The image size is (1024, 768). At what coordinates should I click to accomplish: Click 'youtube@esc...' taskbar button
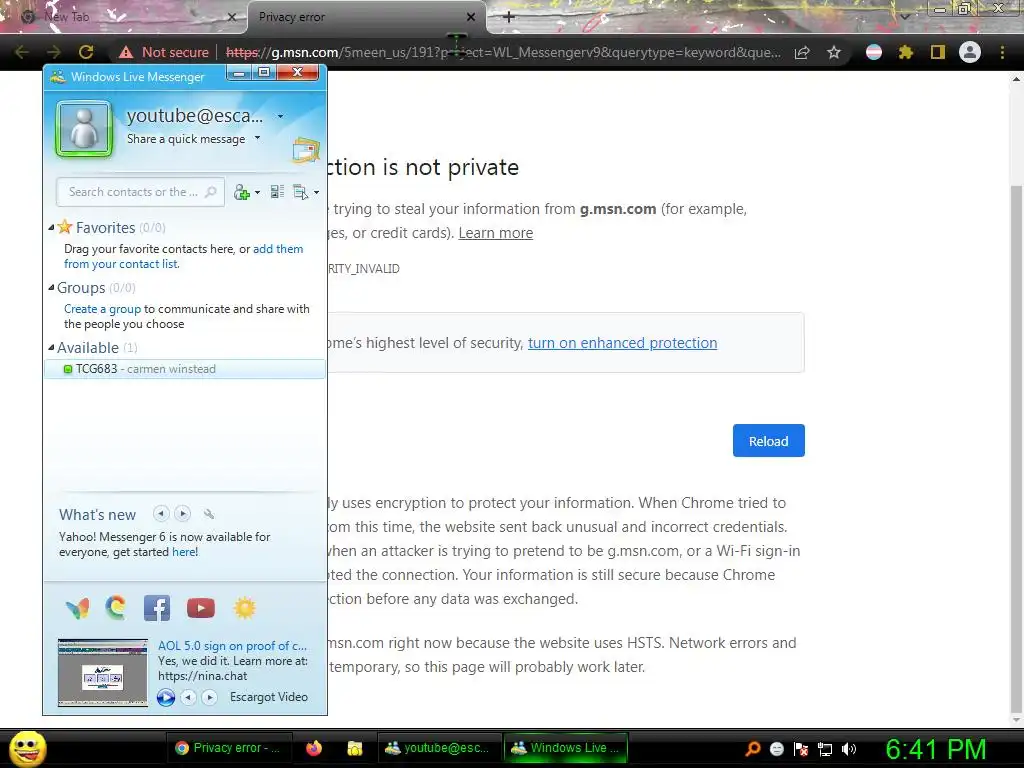point(438,748)
